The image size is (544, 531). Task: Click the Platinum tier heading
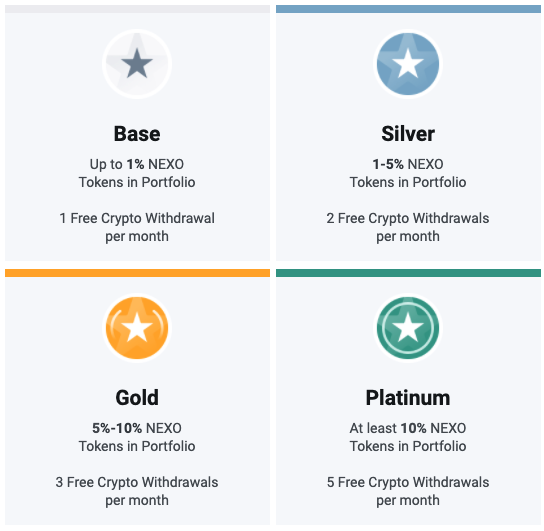tap(408, 398)
